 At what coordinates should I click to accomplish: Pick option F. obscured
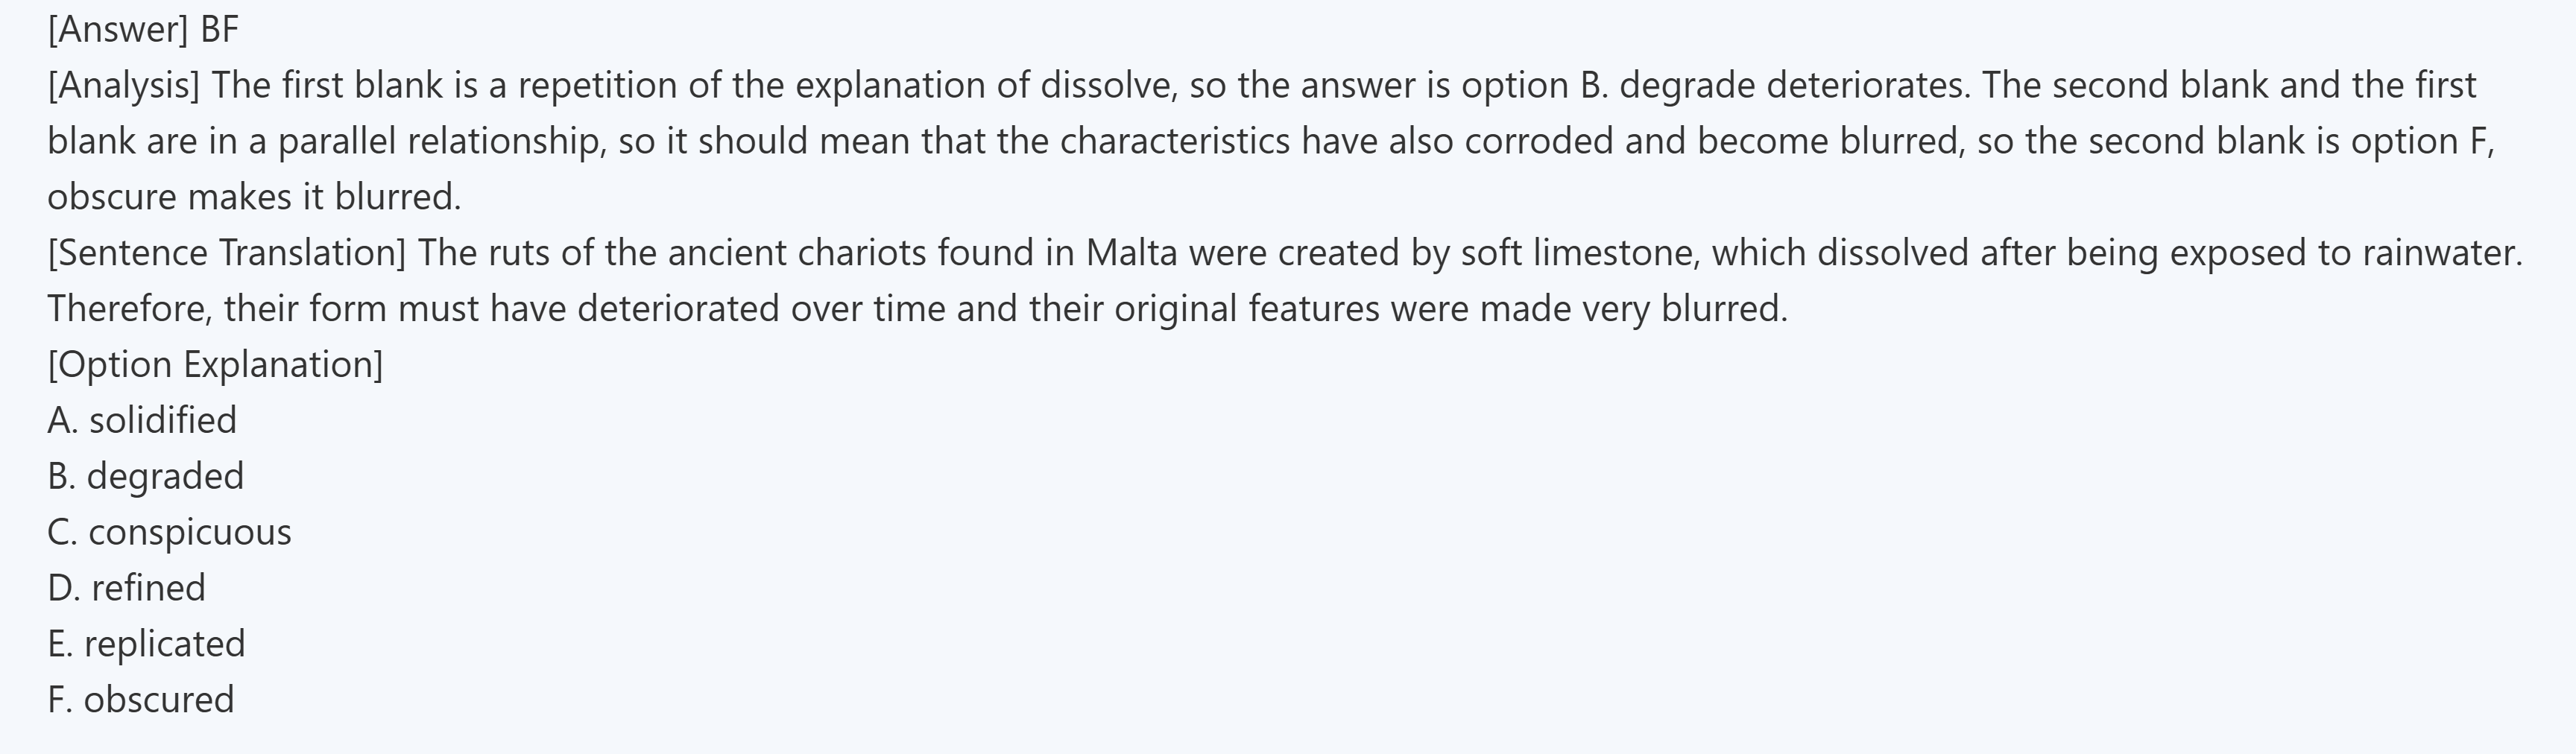(x=140, y=700)
